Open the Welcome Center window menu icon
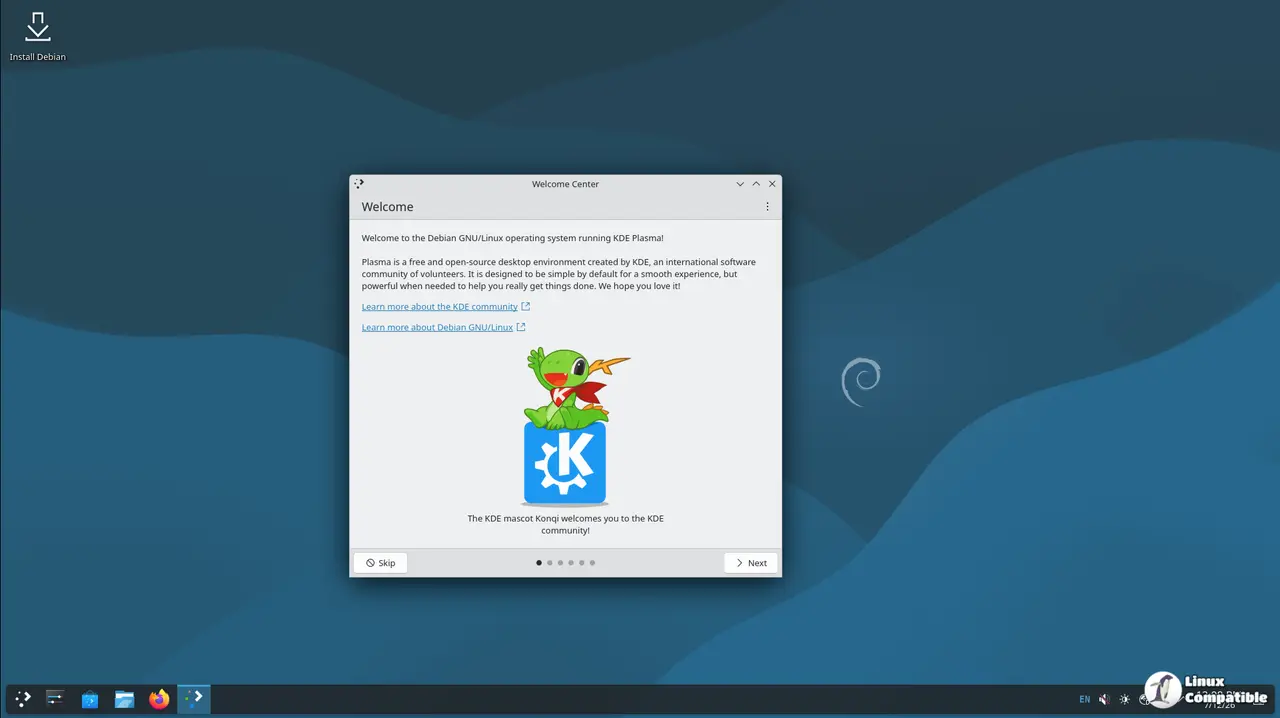1280x718 pixels. tap(359, 184)
